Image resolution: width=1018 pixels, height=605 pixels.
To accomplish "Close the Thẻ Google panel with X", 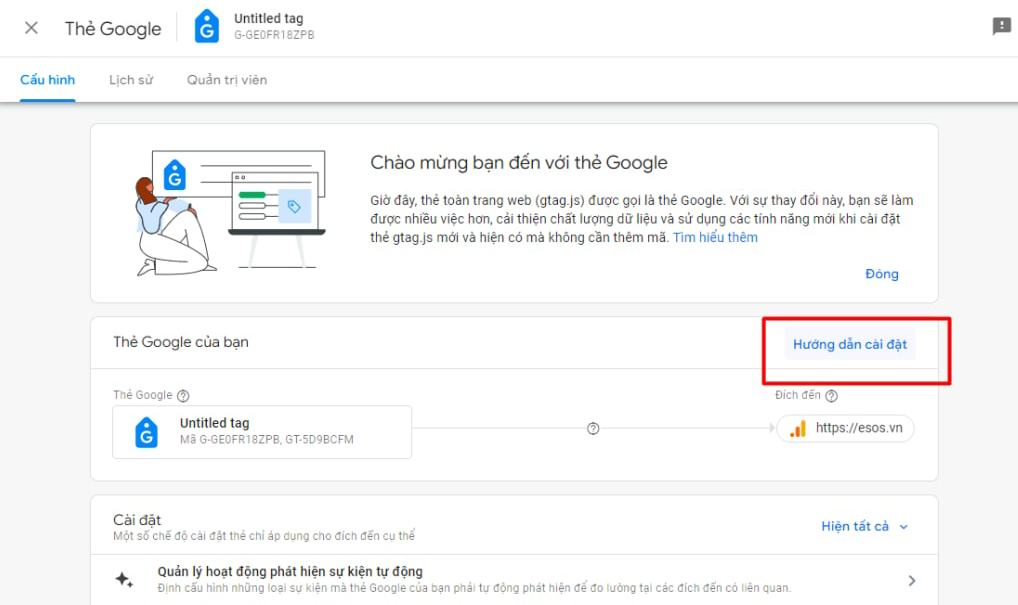I will pyautogui.click(x=31, y=28).
